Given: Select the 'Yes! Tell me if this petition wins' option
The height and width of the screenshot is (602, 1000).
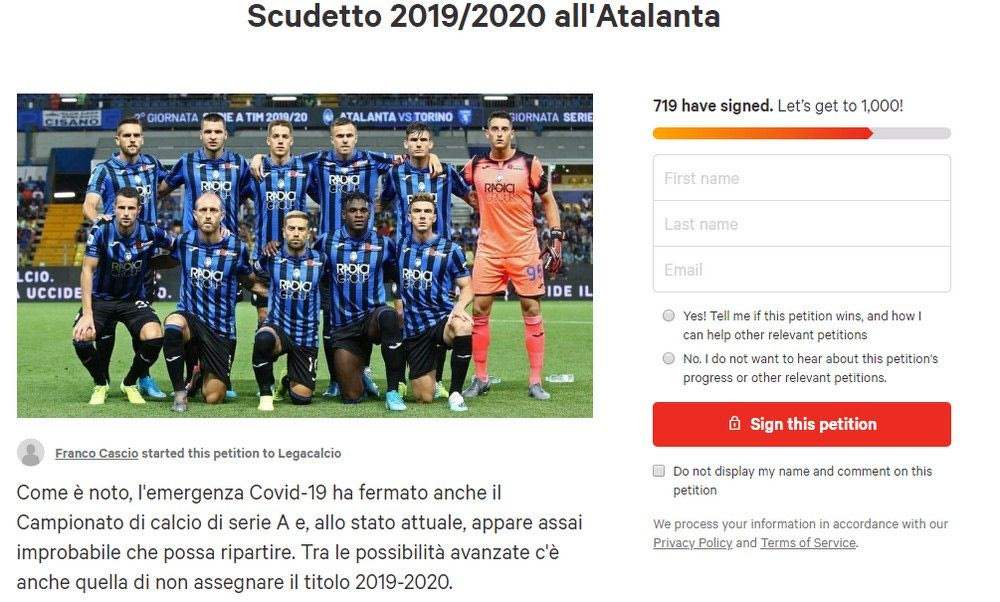Looking at the screenshot, I should [x=668, y=316].
